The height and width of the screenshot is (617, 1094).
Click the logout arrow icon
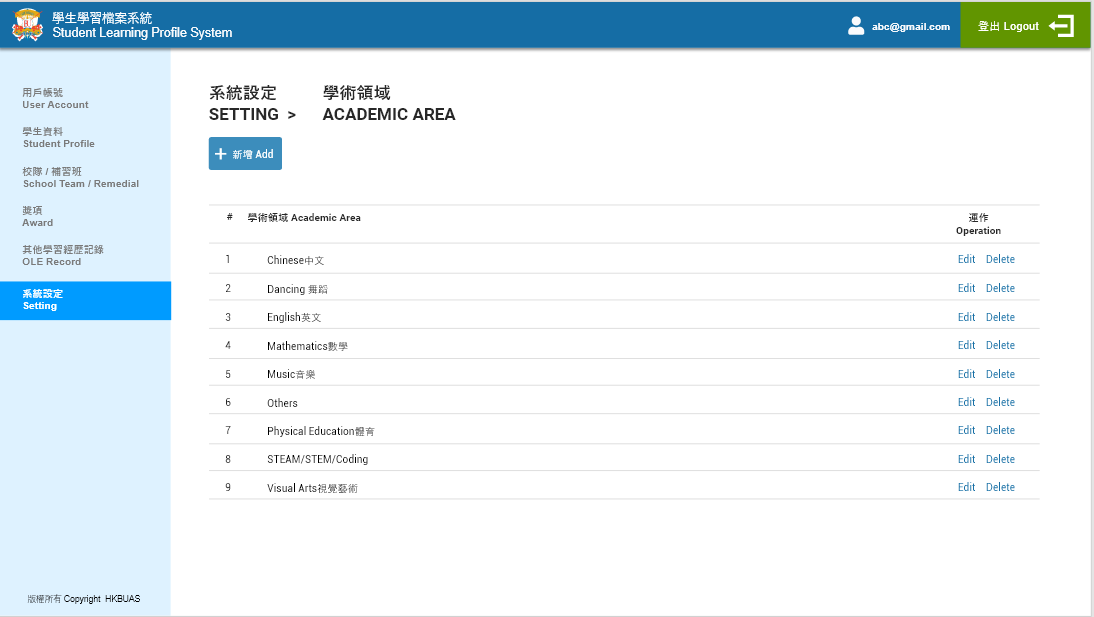click(1061, 26)
